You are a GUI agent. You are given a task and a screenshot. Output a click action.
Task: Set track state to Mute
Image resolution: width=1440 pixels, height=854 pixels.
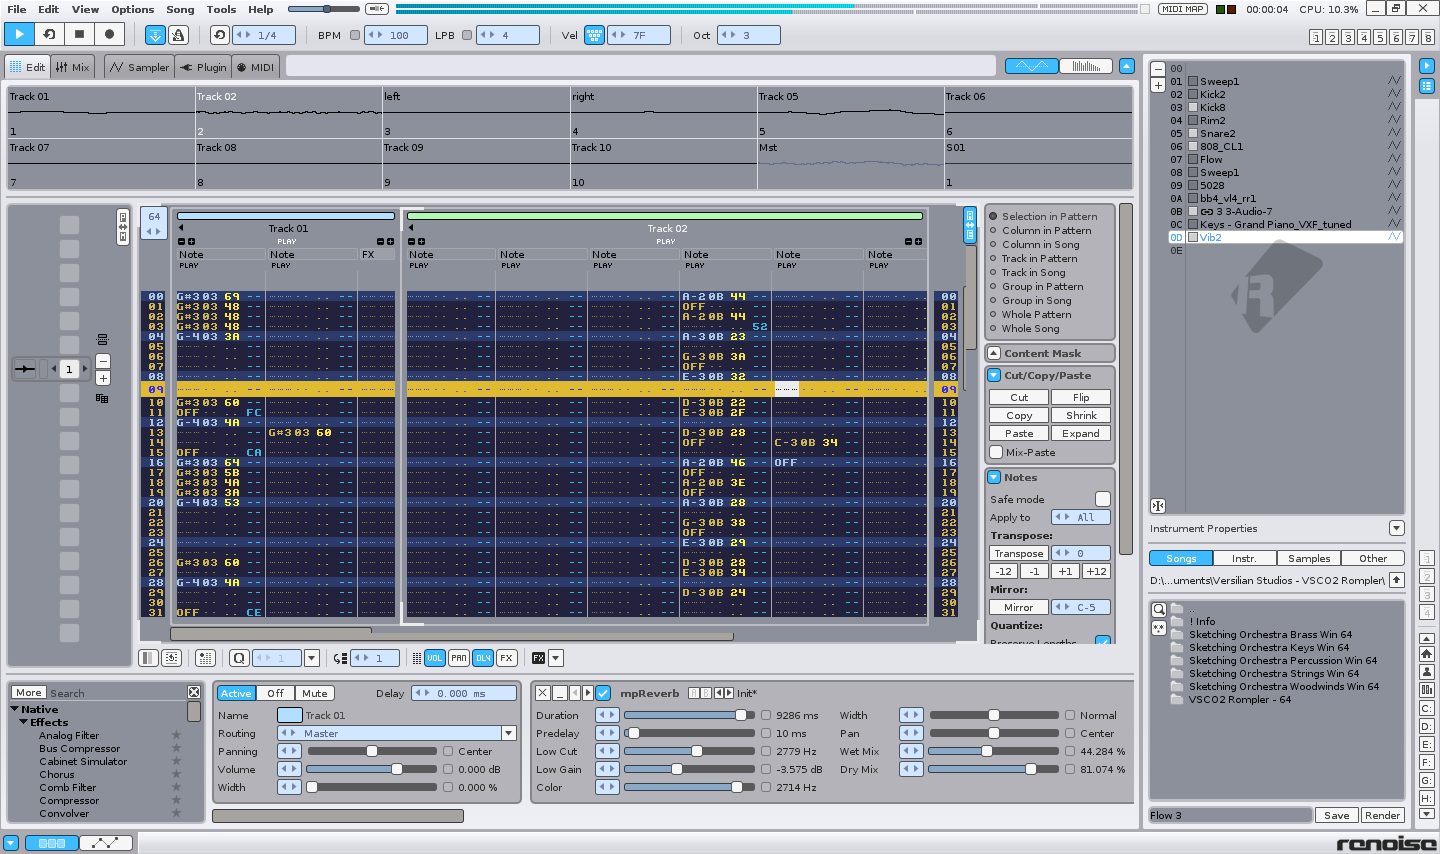click(315, 693)
